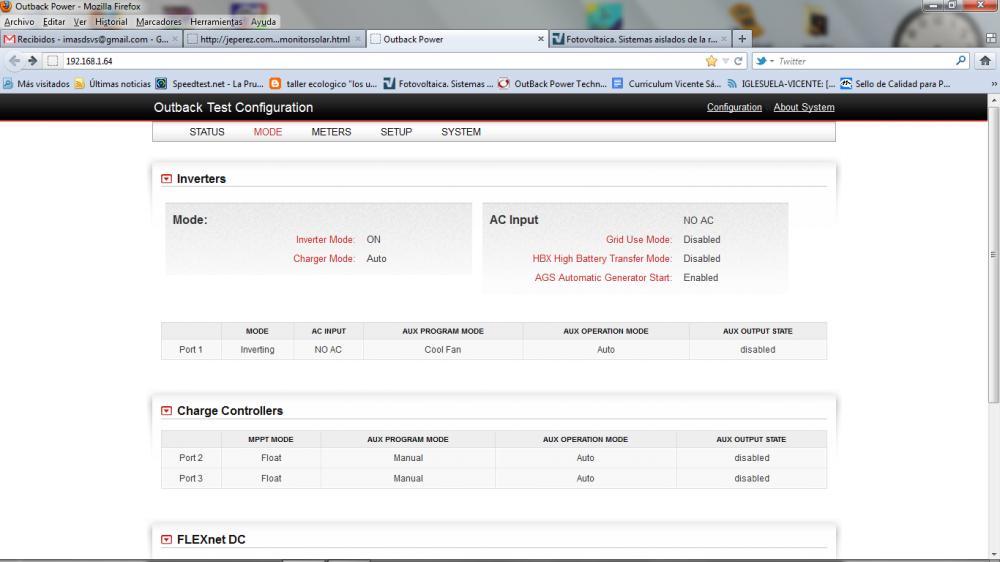Viewport: 1000px width, 562px height.
Task: Click the Configuration link in header
Action: pyautogui.click(x=734, y=107)
